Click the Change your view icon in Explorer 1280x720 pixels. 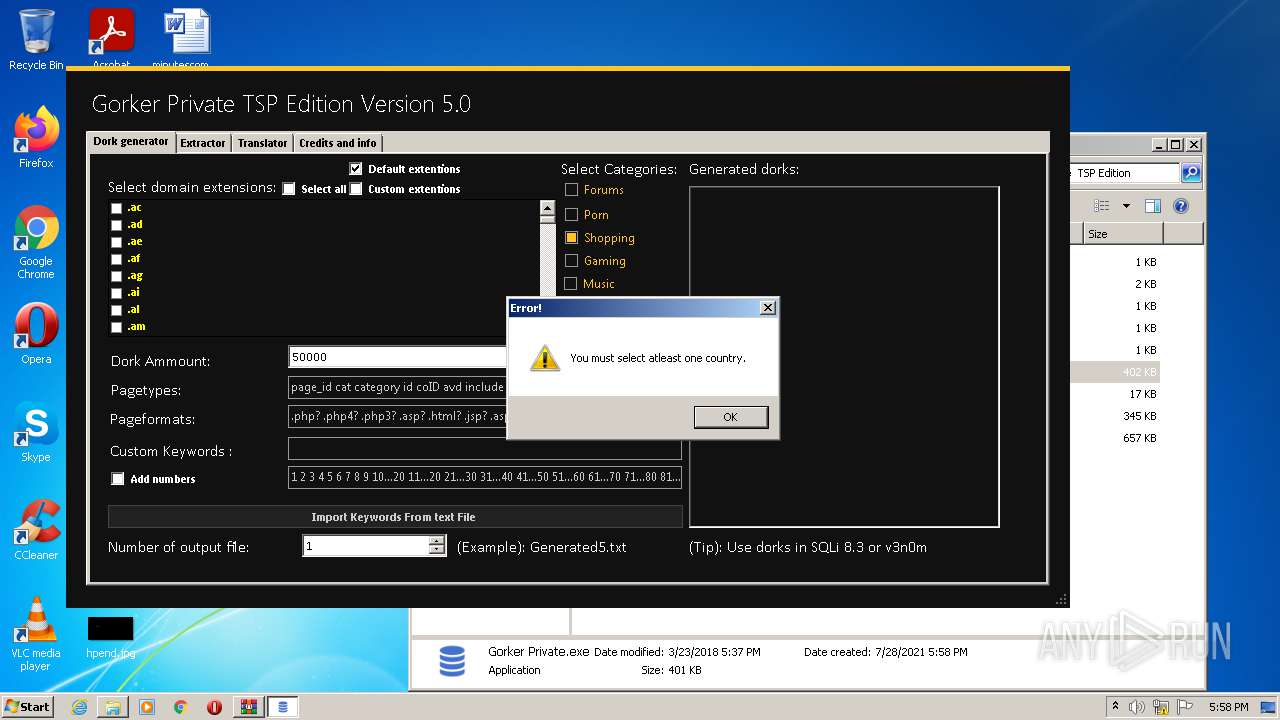click(x=1101, y=206)
